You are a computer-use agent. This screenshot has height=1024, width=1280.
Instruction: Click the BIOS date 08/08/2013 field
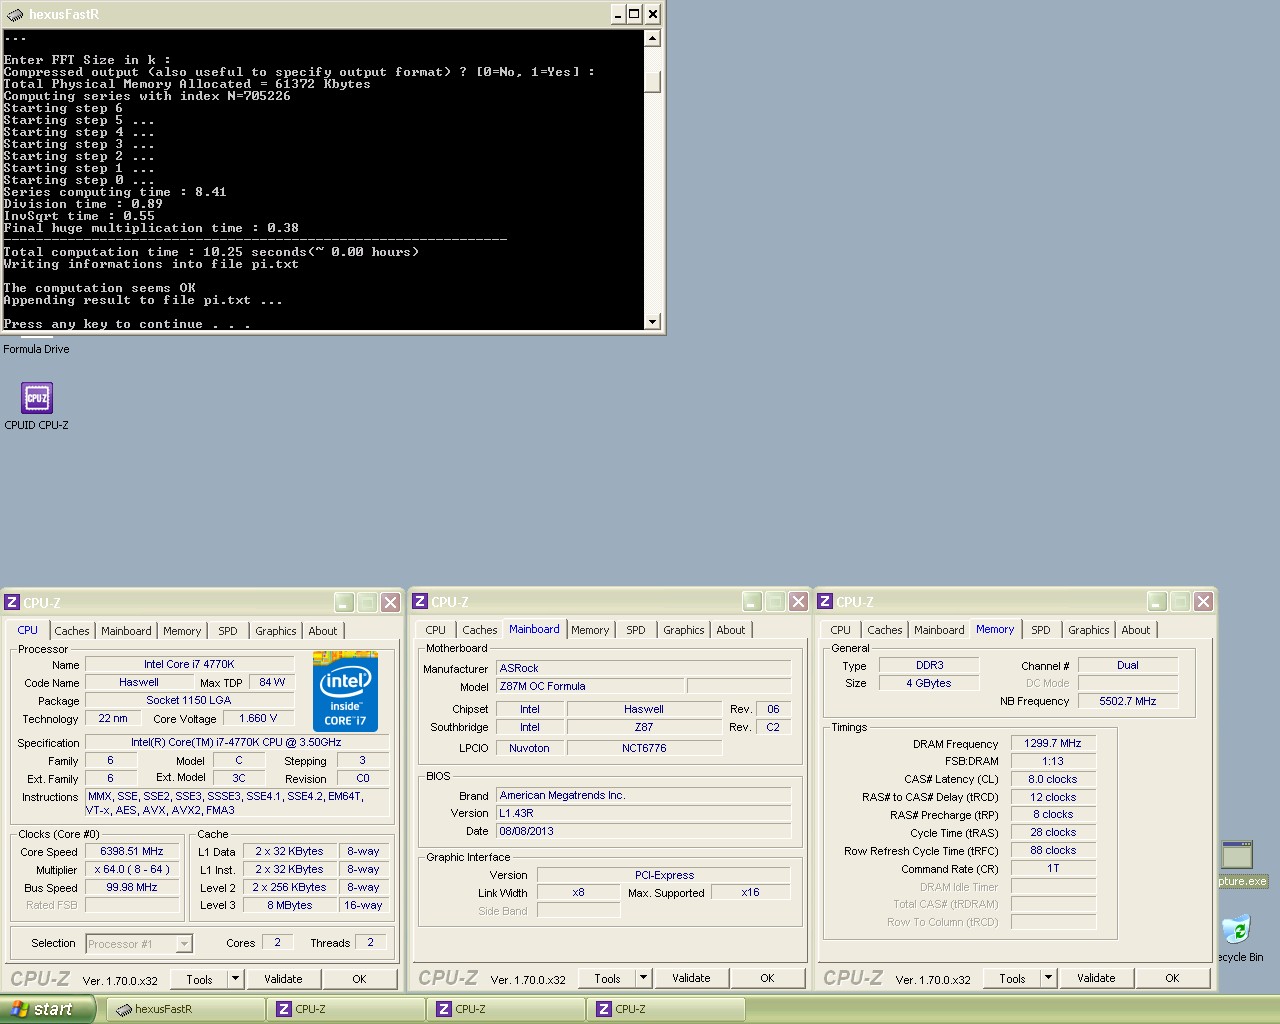tap(643, 831)
